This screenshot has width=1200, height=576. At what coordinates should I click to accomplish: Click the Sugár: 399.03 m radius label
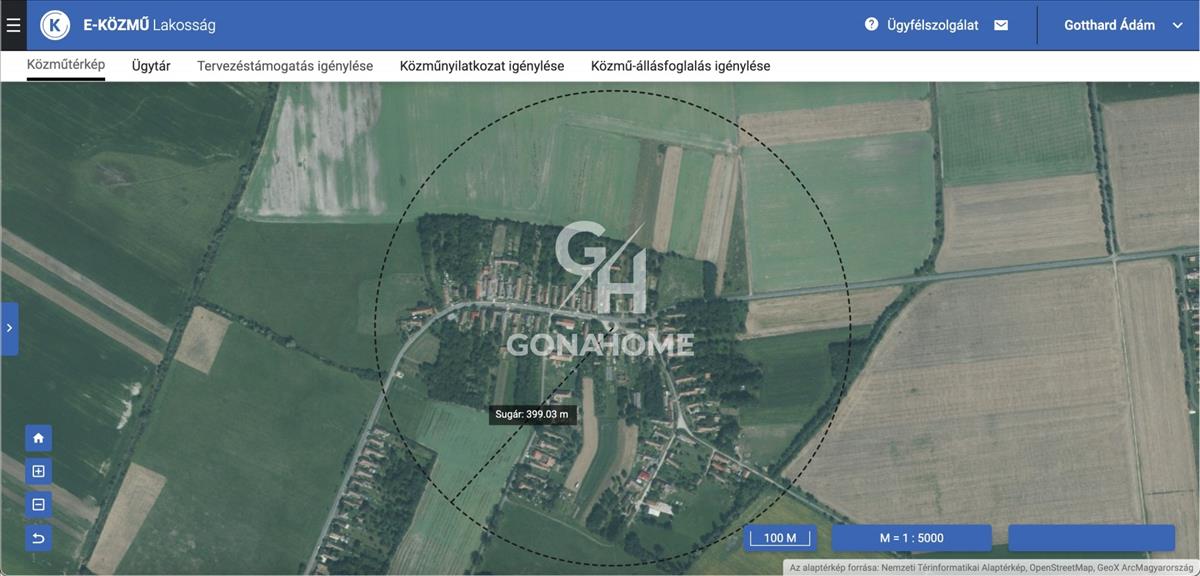(x=533, y=414)
